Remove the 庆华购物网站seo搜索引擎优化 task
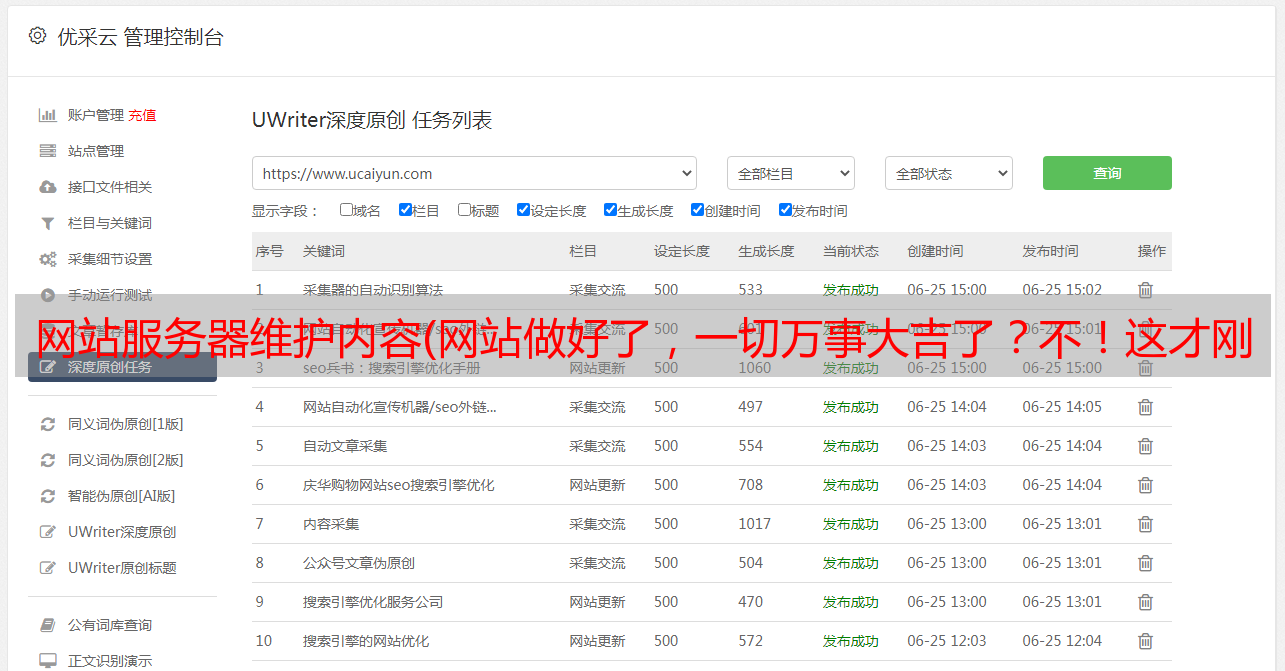The height and width of the screenshot is (671, 1285). click(1145, 485)
